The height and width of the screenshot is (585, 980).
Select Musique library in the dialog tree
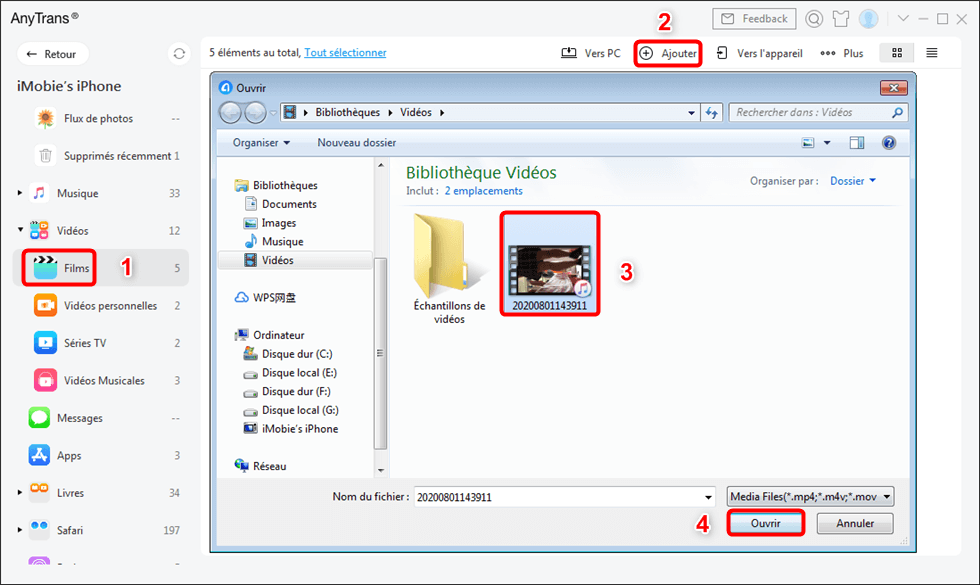(282, 242)
